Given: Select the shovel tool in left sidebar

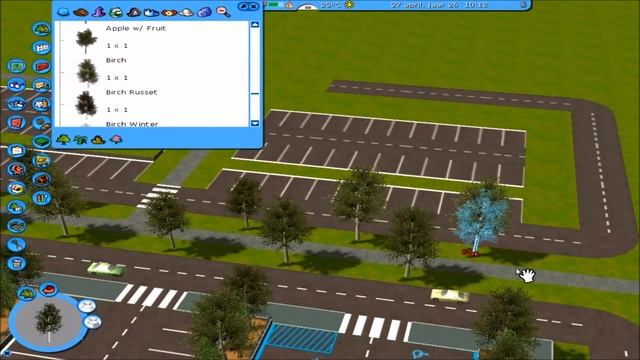Looking at the screenshot, I should point(16,245).
